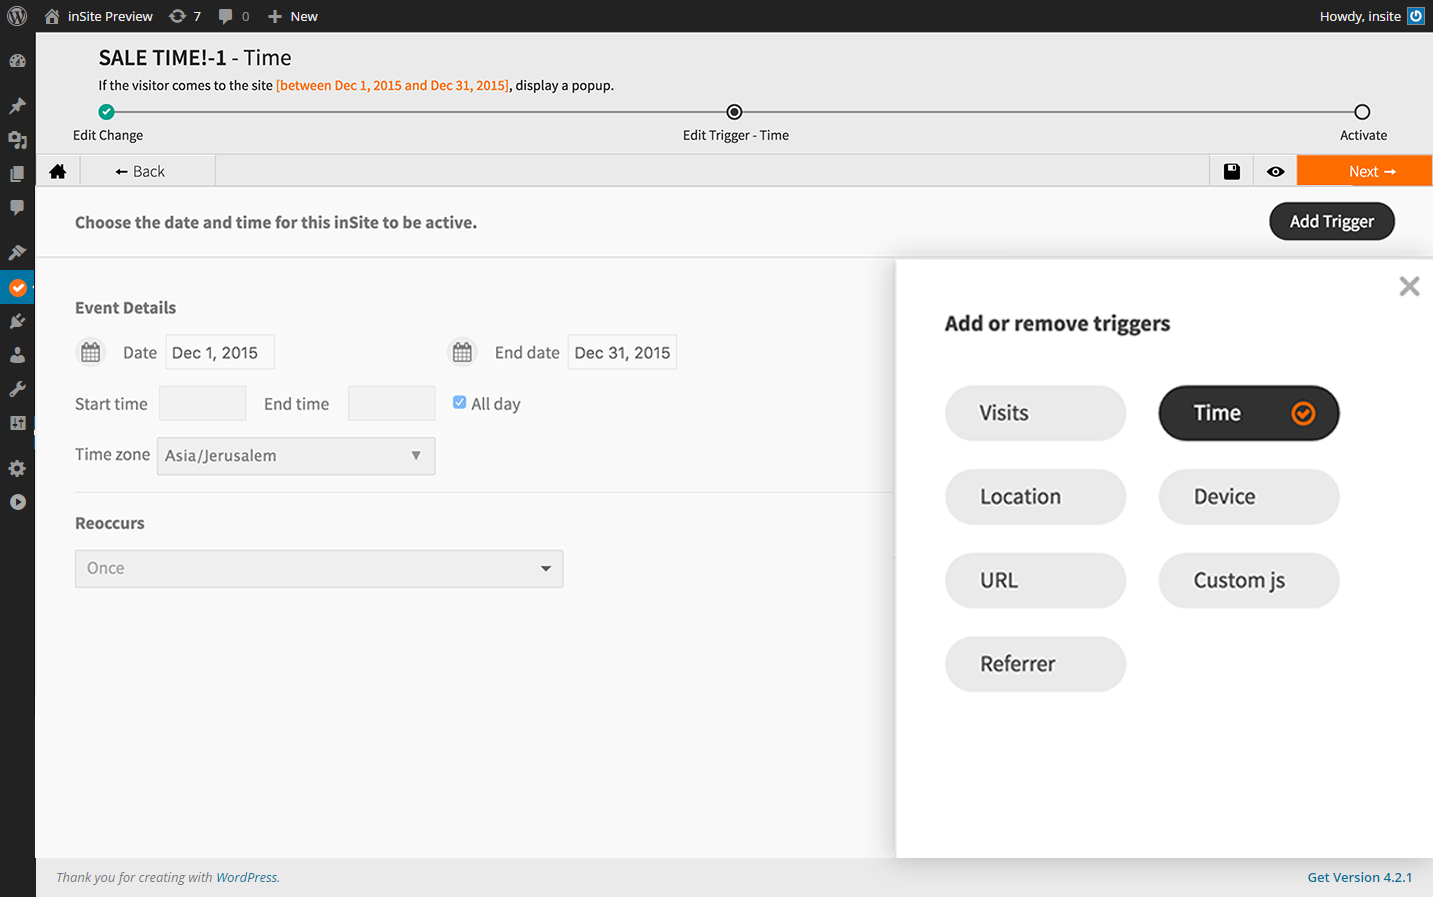Open the Reoccurs Once dropdown

point(319,569)
